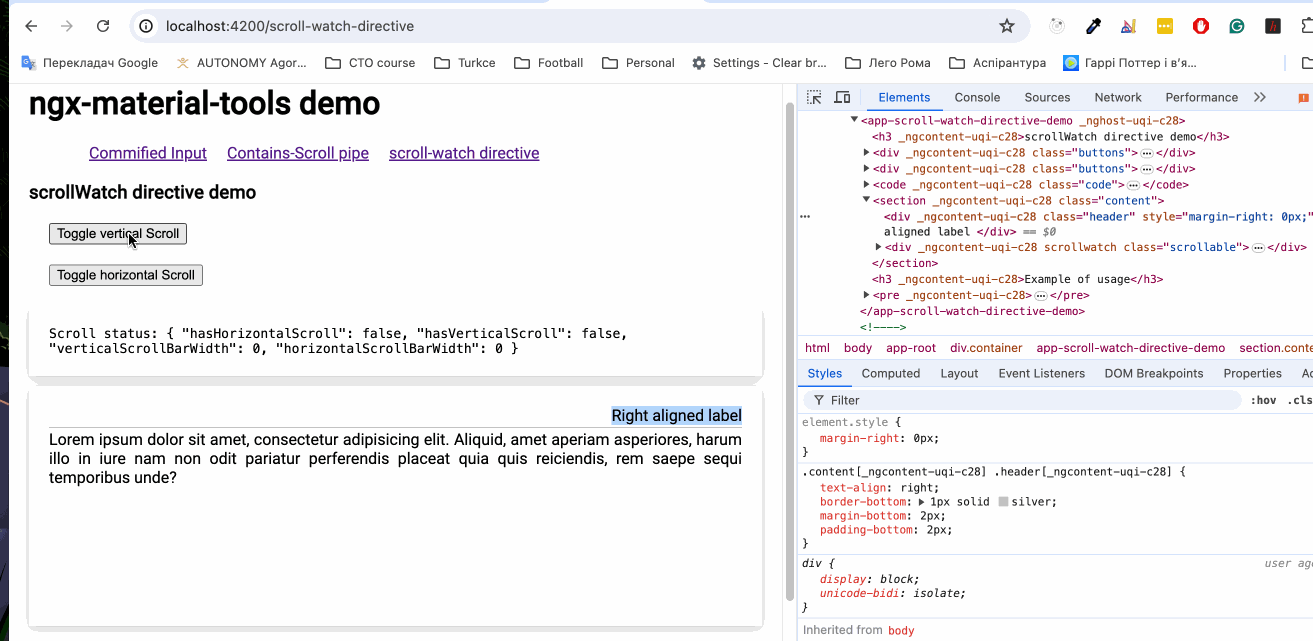
Task: Switch to the Elements tab
Action: (x=904, y=97)
